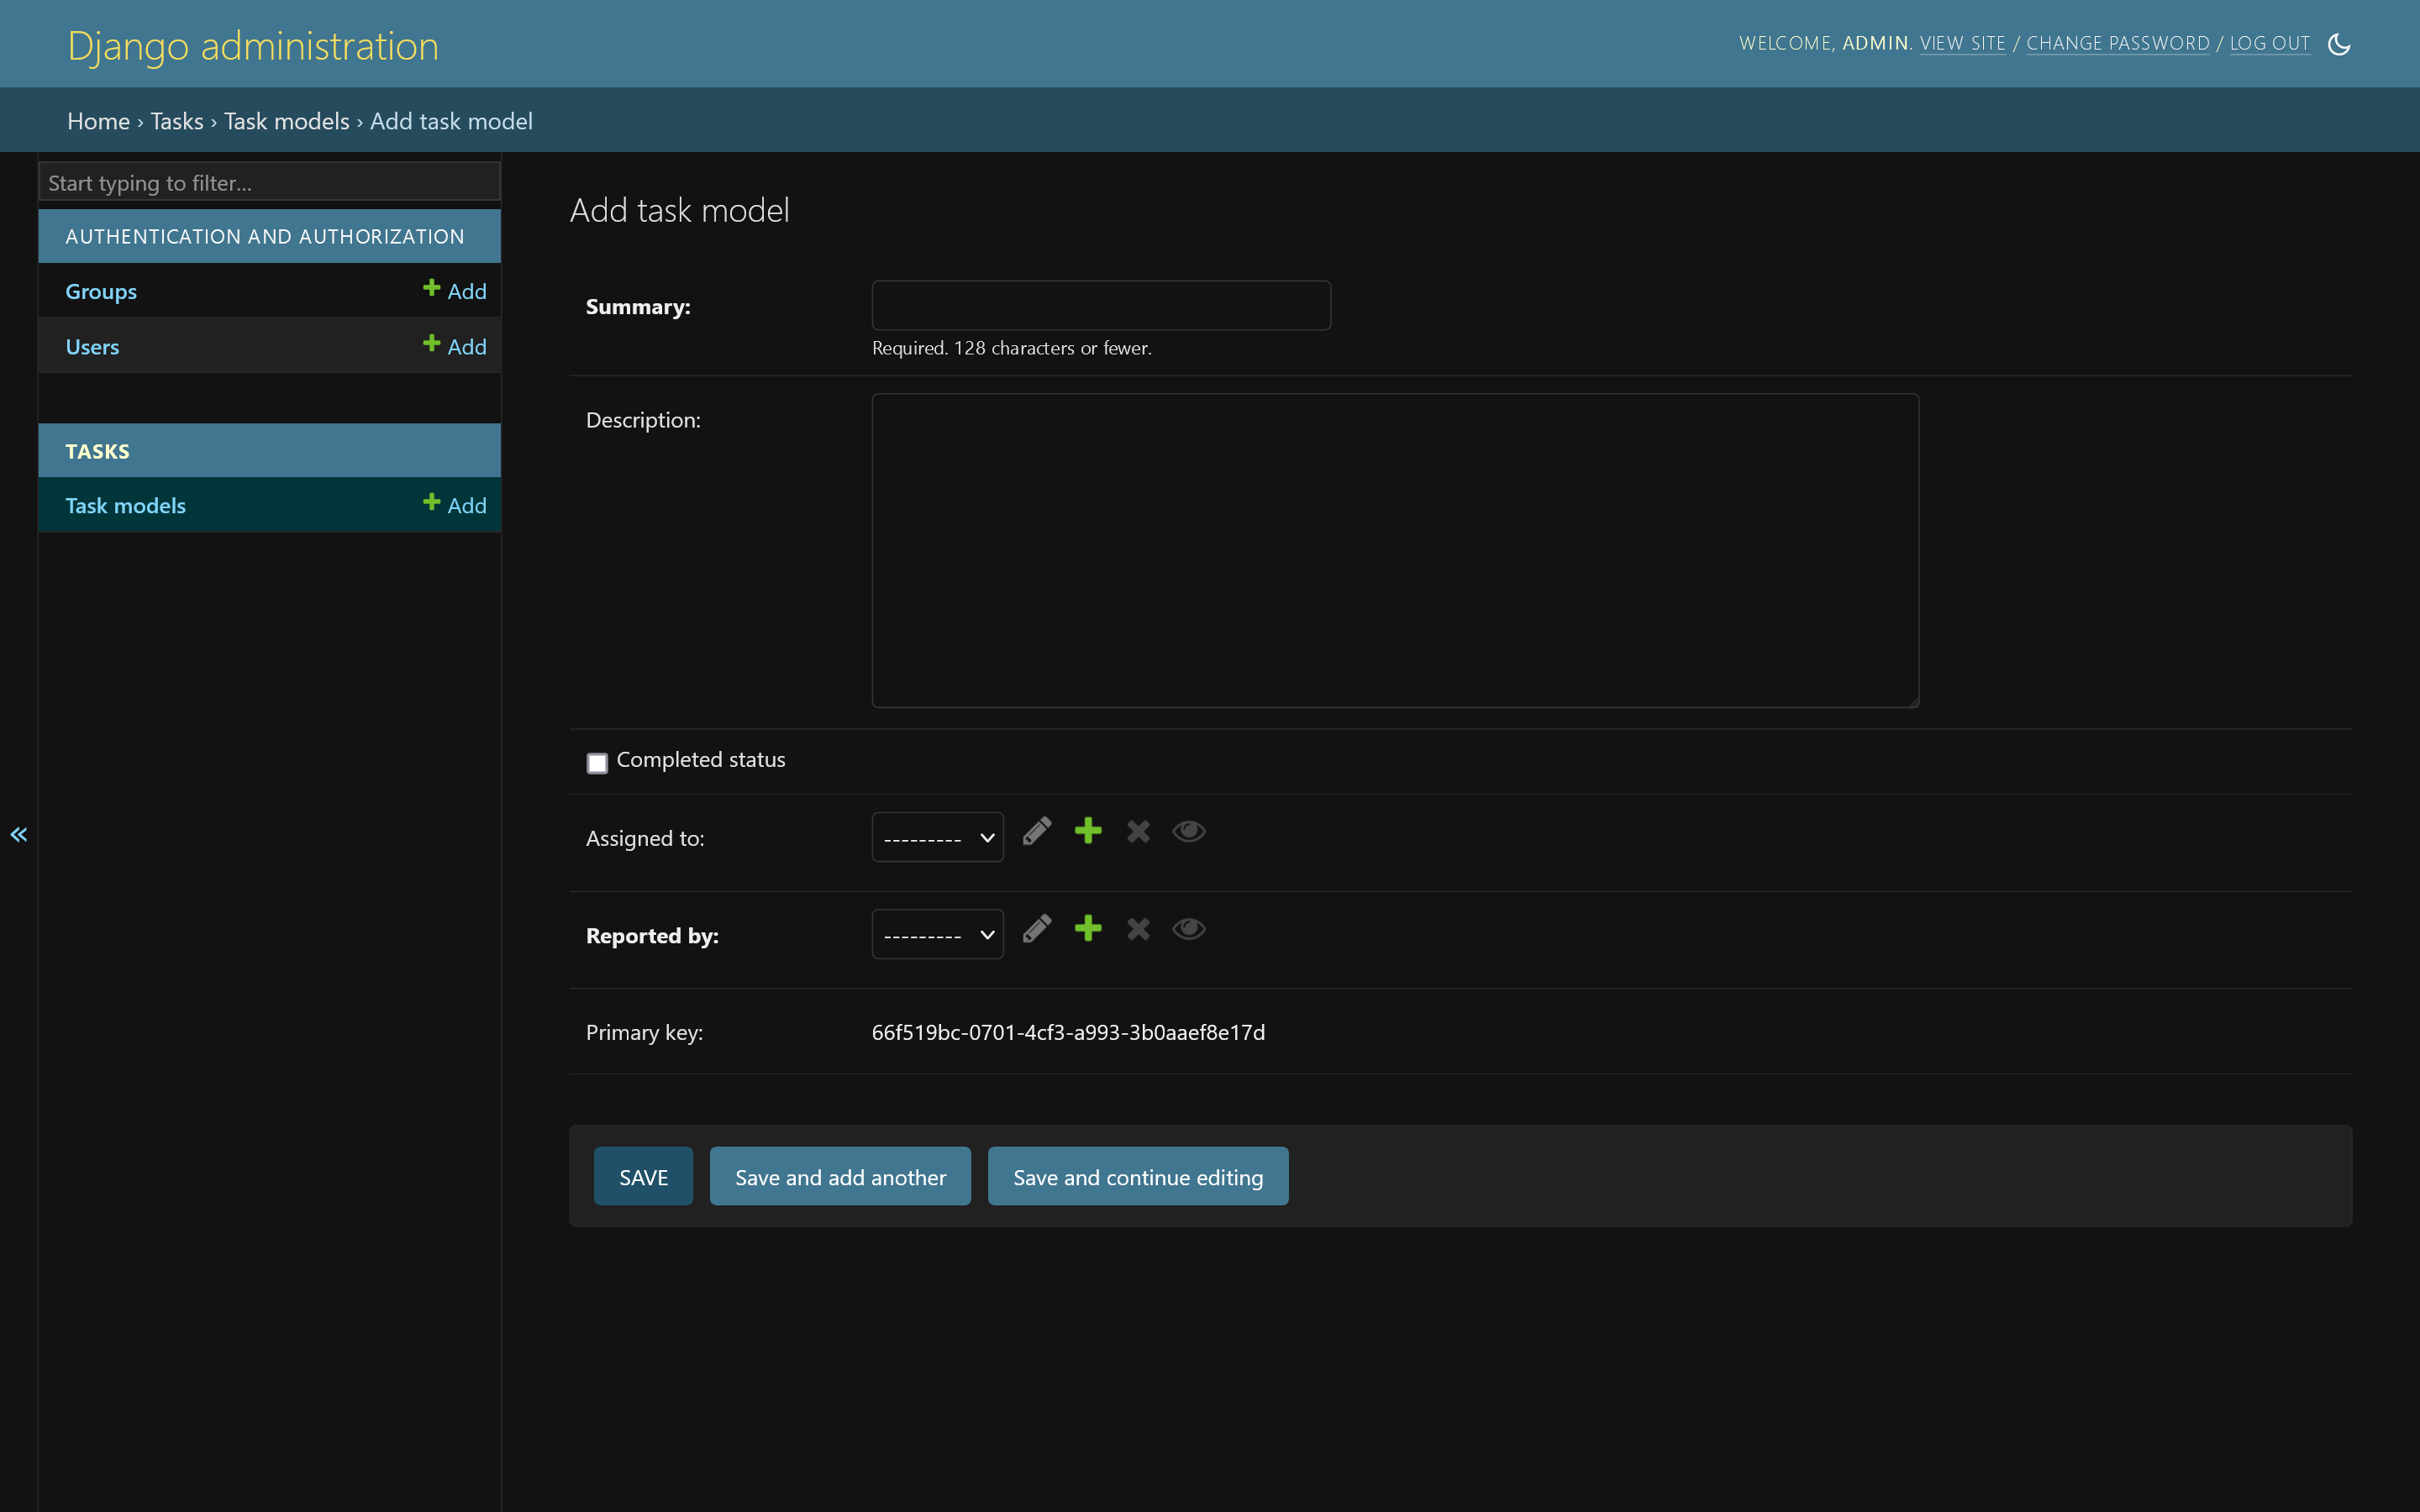The image size is (2420, 1512).
Task: Click green plus beside Assigned to
Action: (x=1088, y=832)
